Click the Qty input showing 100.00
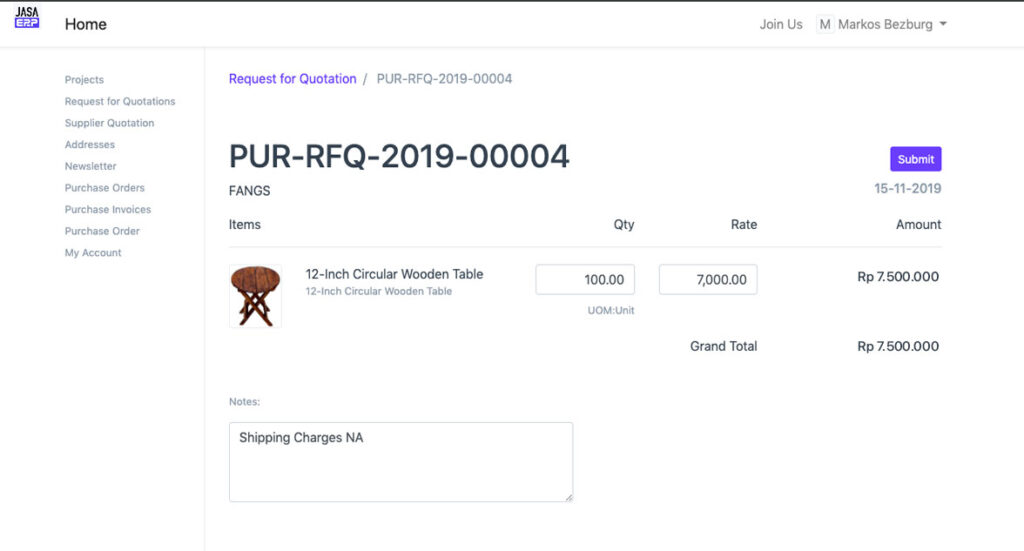This screenshot has height=551, width=1024. click(x=585, y=280)
